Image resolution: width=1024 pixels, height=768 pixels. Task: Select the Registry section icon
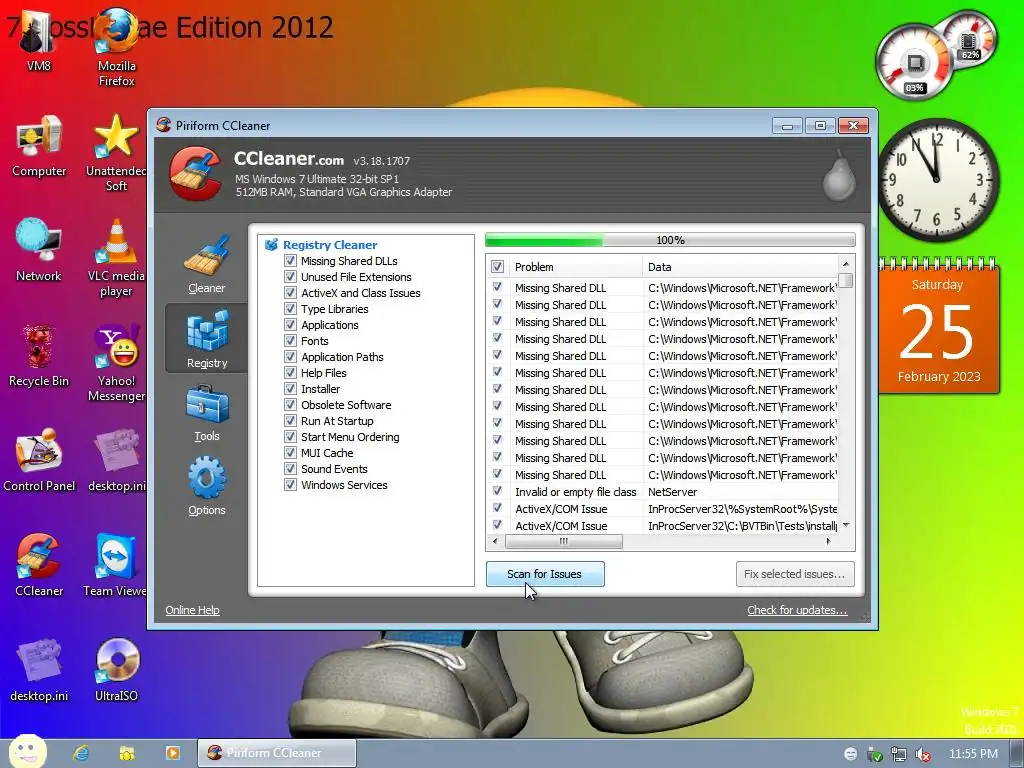206,338
